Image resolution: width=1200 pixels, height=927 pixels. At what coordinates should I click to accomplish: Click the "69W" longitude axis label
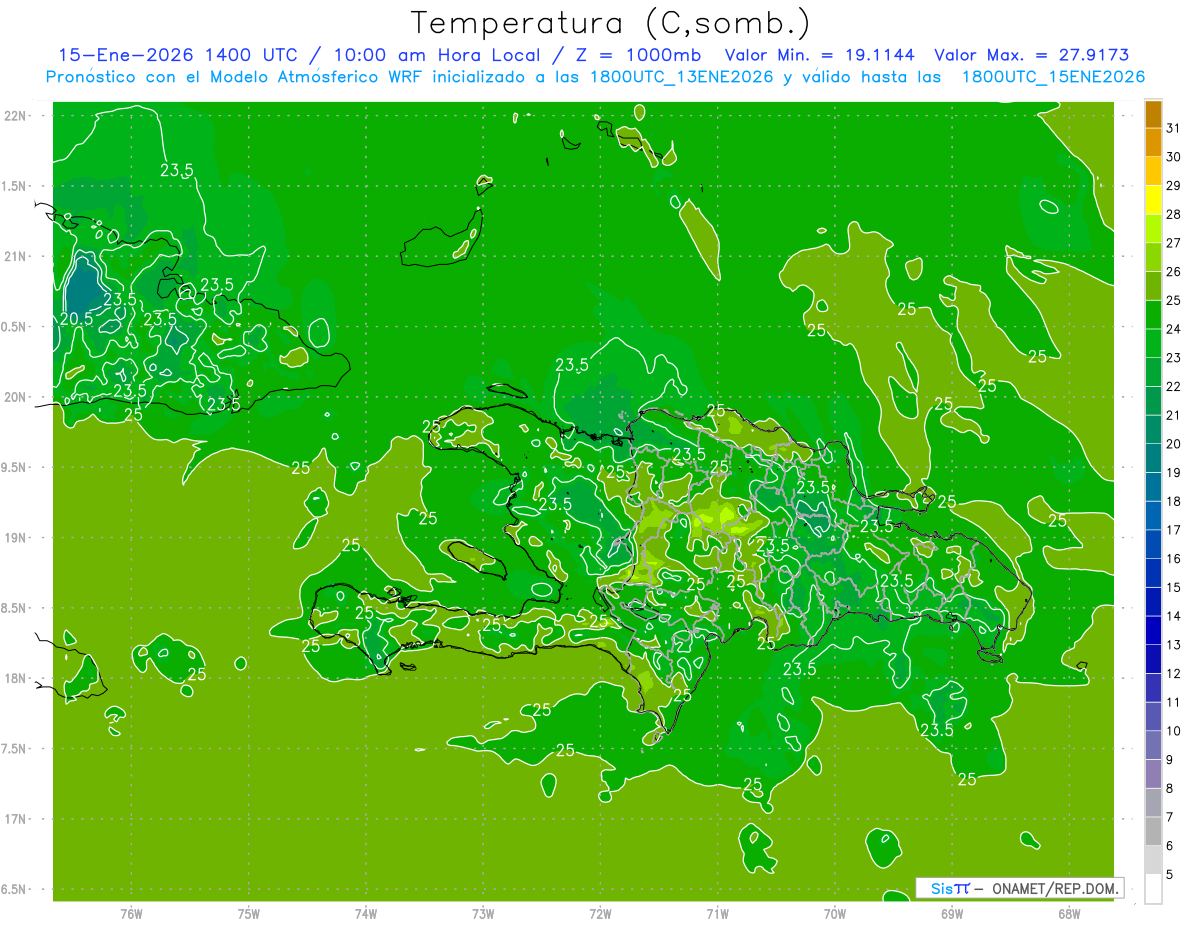(952, 913)
